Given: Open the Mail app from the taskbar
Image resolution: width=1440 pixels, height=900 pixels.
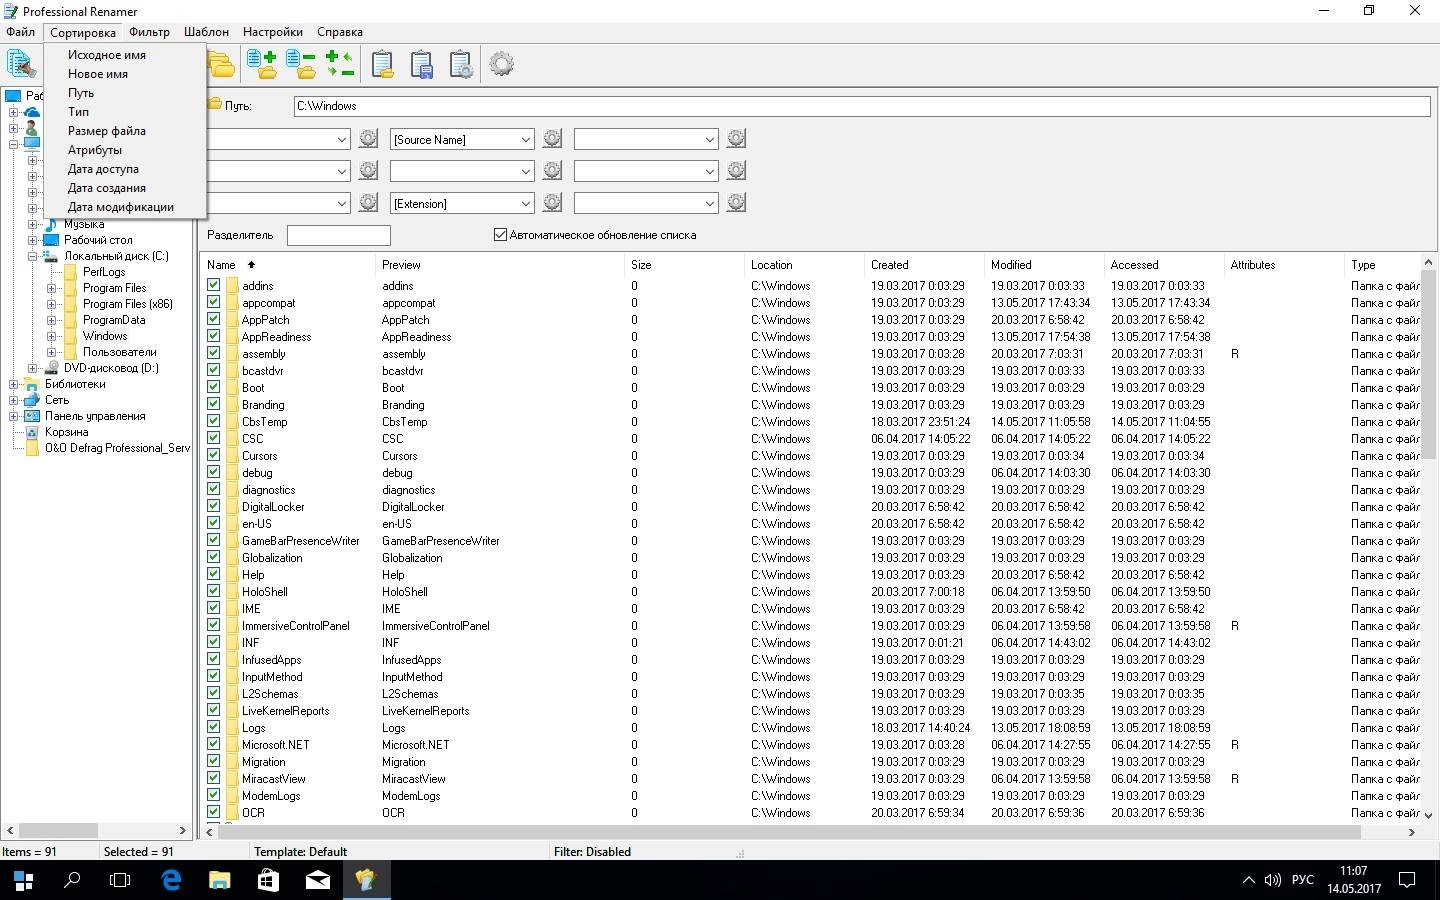Looking at the screenshot, I should pos(317,880).
